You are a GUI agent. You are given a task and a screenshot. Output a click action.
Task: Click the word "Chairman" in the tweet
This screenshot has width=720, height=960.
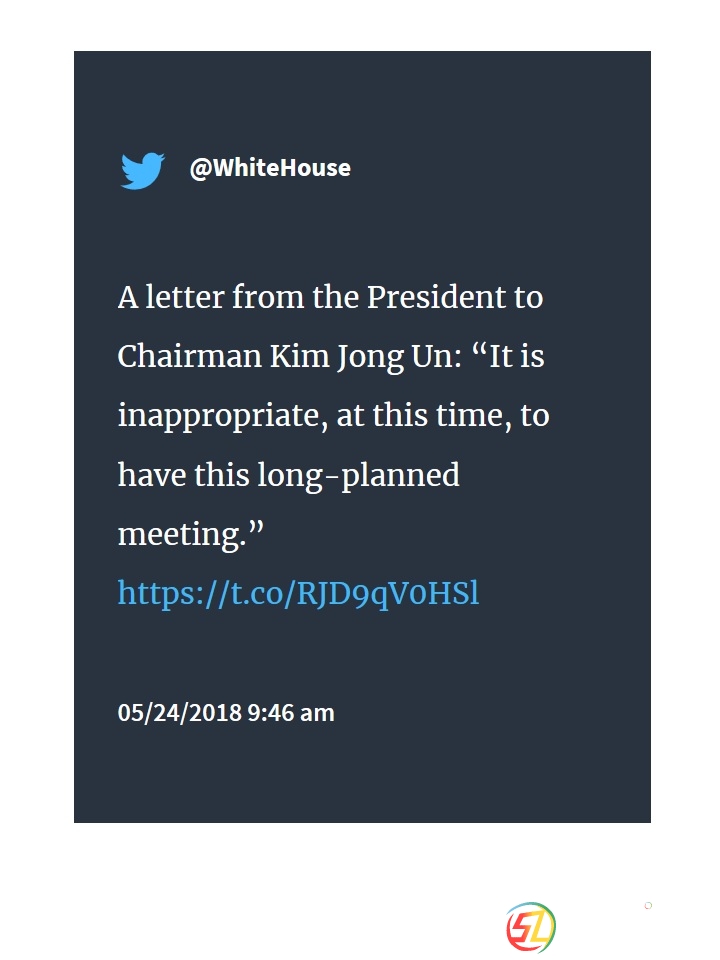click(x=189, y=356)
